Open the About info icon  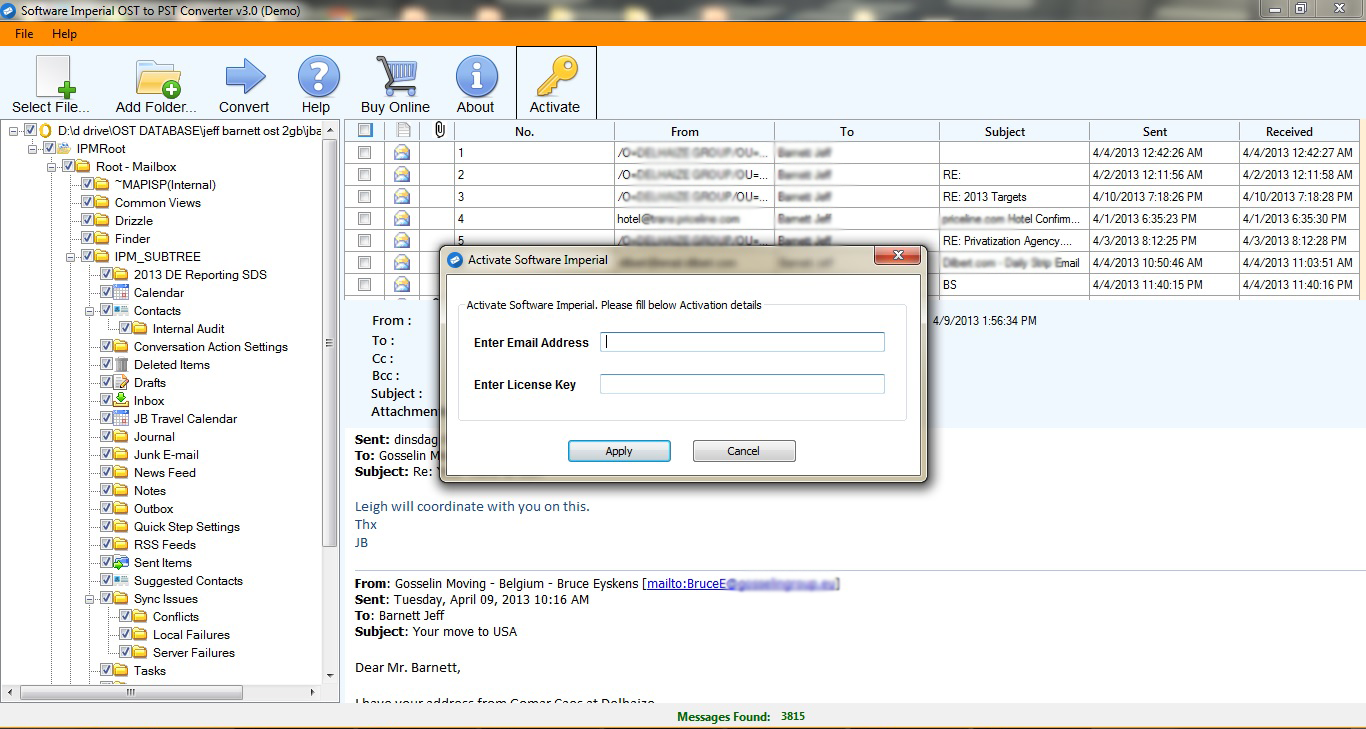(x=476, y=76)
